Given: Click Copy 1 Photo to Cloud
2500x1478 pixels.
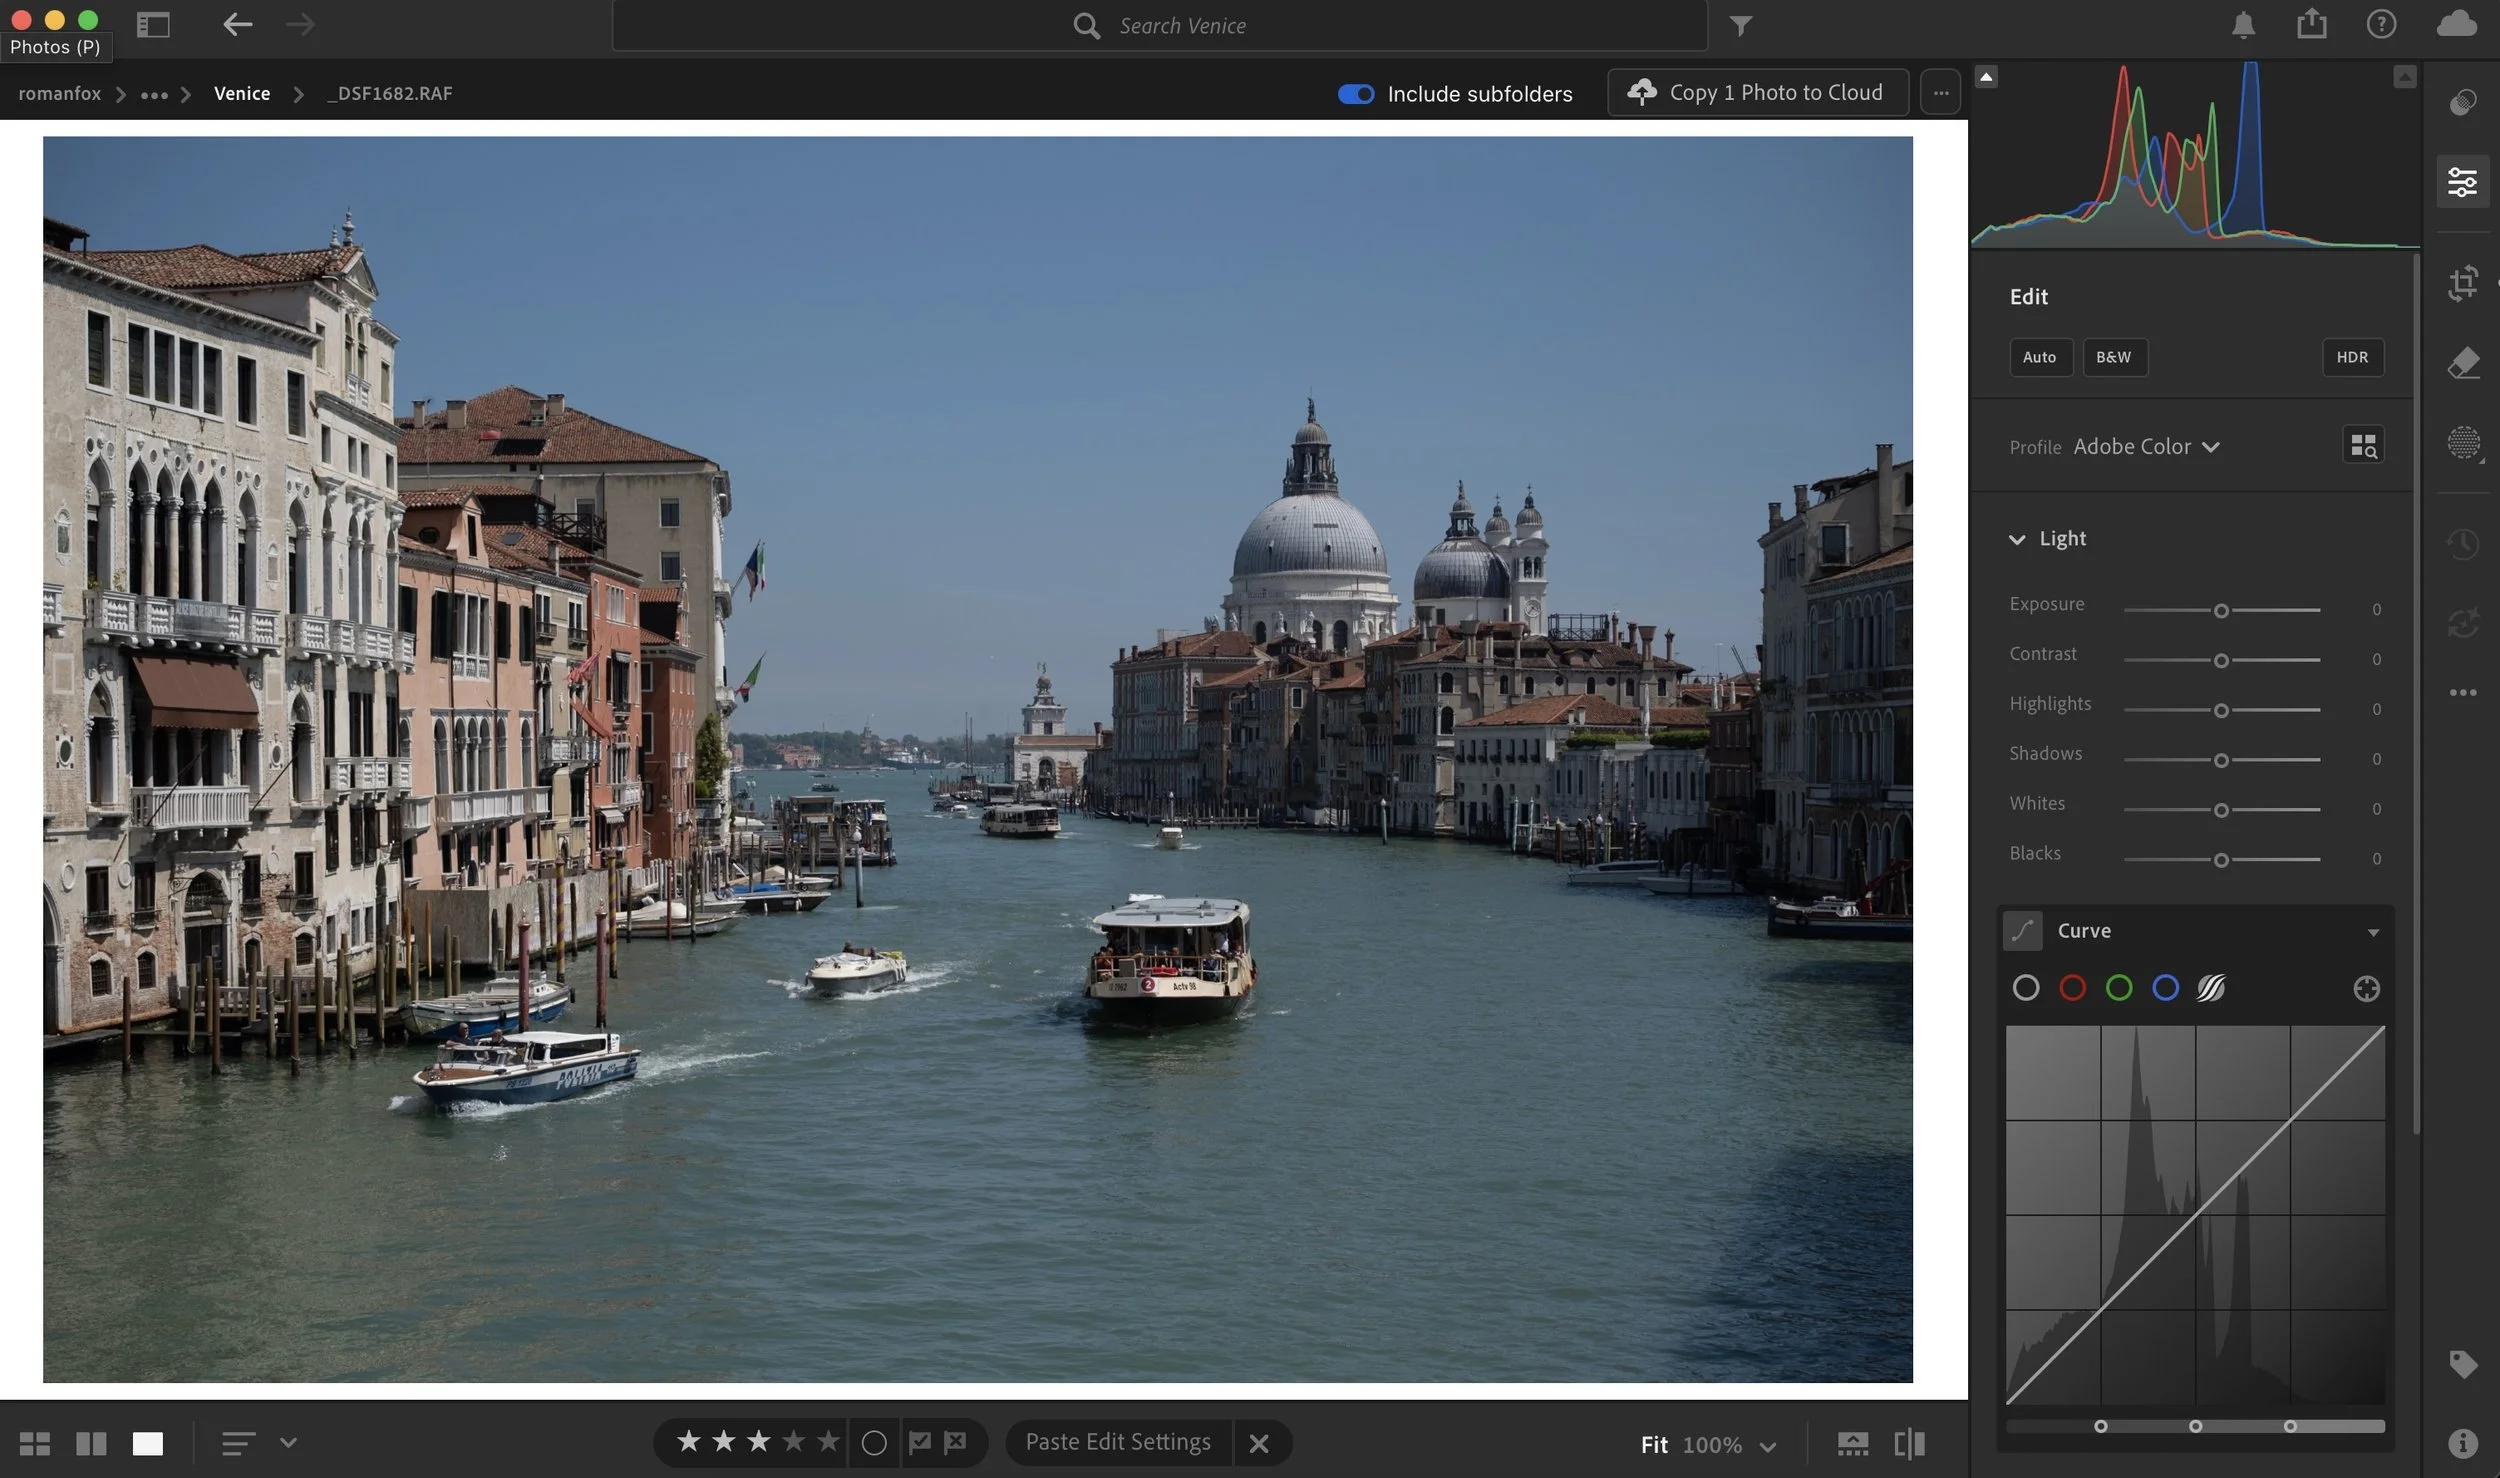Looking at the screenshot, I should tap(1758, 93).
